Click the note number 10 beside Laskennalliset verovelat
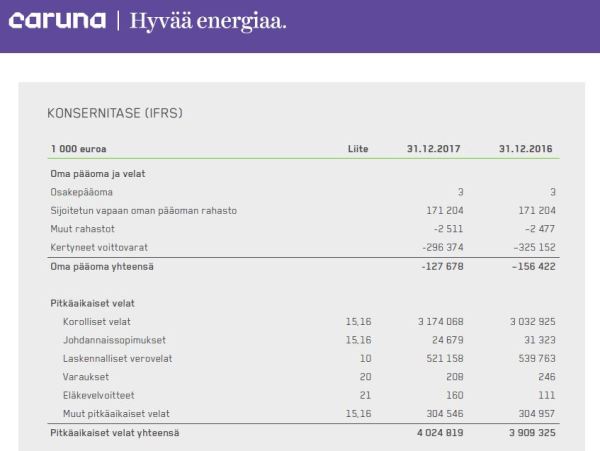The height and width of the screenshot is (451, 600). point(364,358)
